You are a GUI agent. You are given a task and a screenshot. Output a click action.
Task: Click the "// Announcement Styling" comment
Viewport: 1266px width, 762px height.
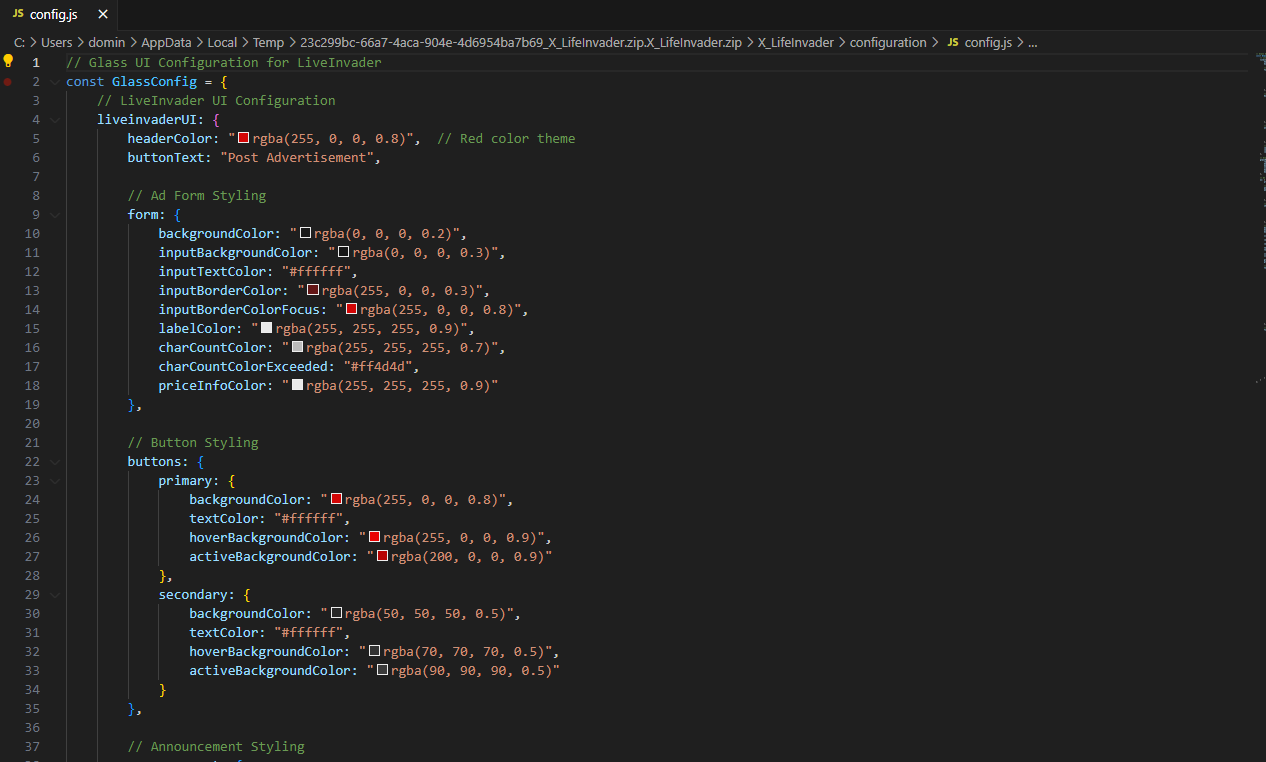(216, 746)
